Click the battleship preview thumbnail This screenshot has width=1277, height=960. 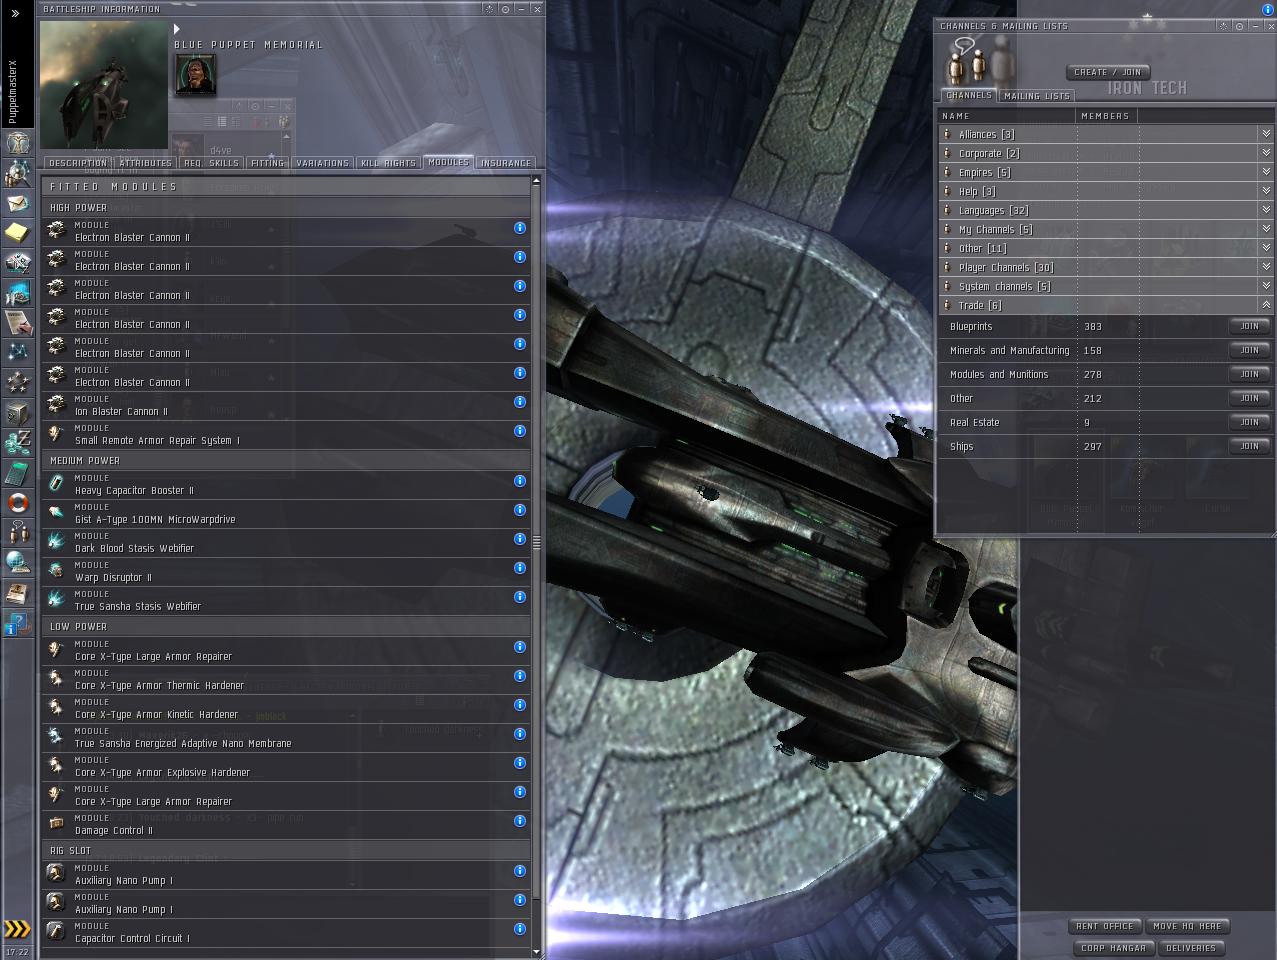click(x=103, y=85)
